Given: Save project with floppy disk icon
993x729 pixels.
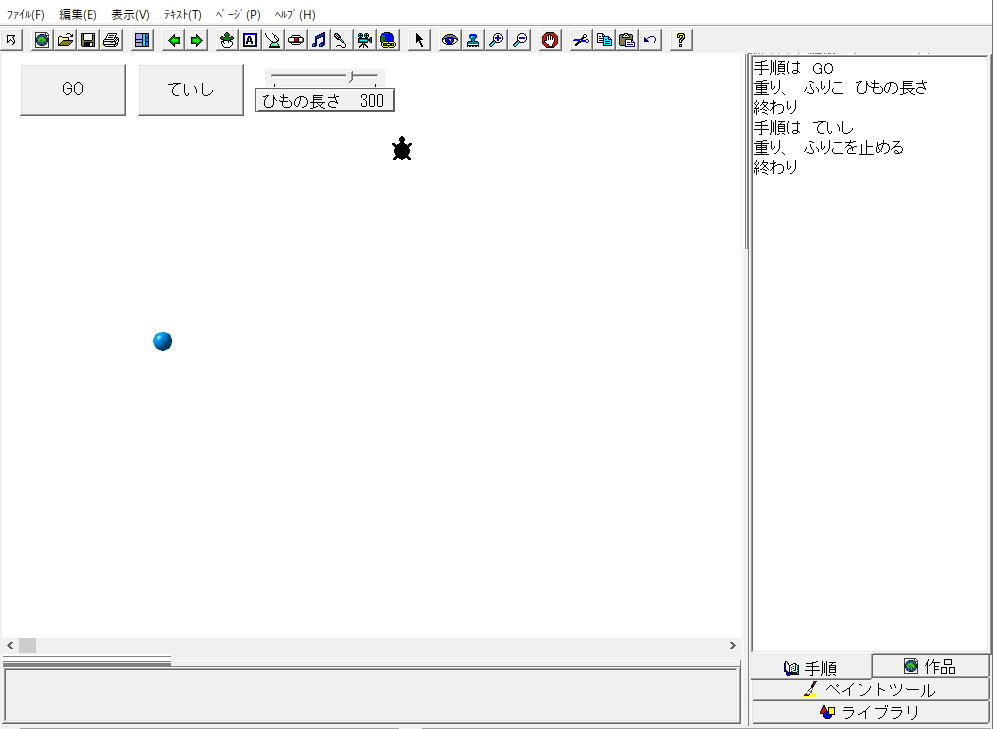Looking at the screenshot, I should tap(88, 40).
